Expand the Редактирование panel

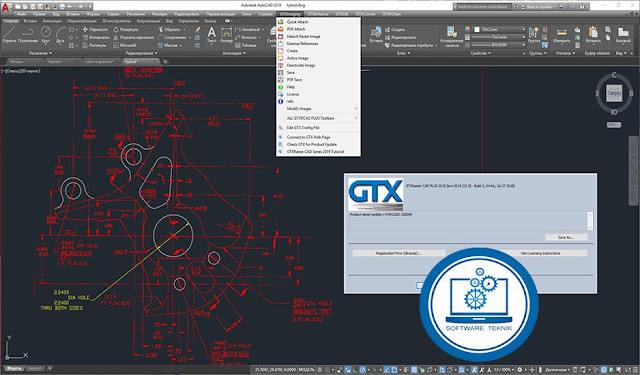pos(141,53)
